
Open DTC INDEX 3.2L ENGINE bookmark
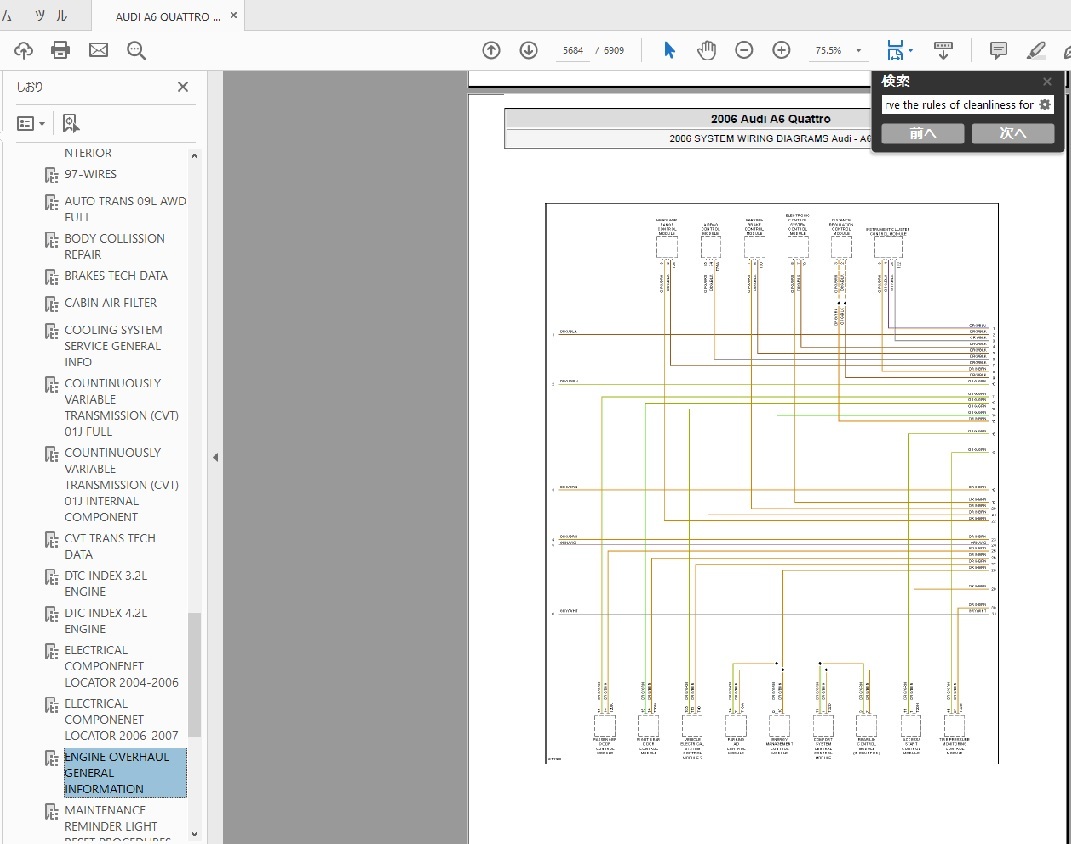point(106,583)
